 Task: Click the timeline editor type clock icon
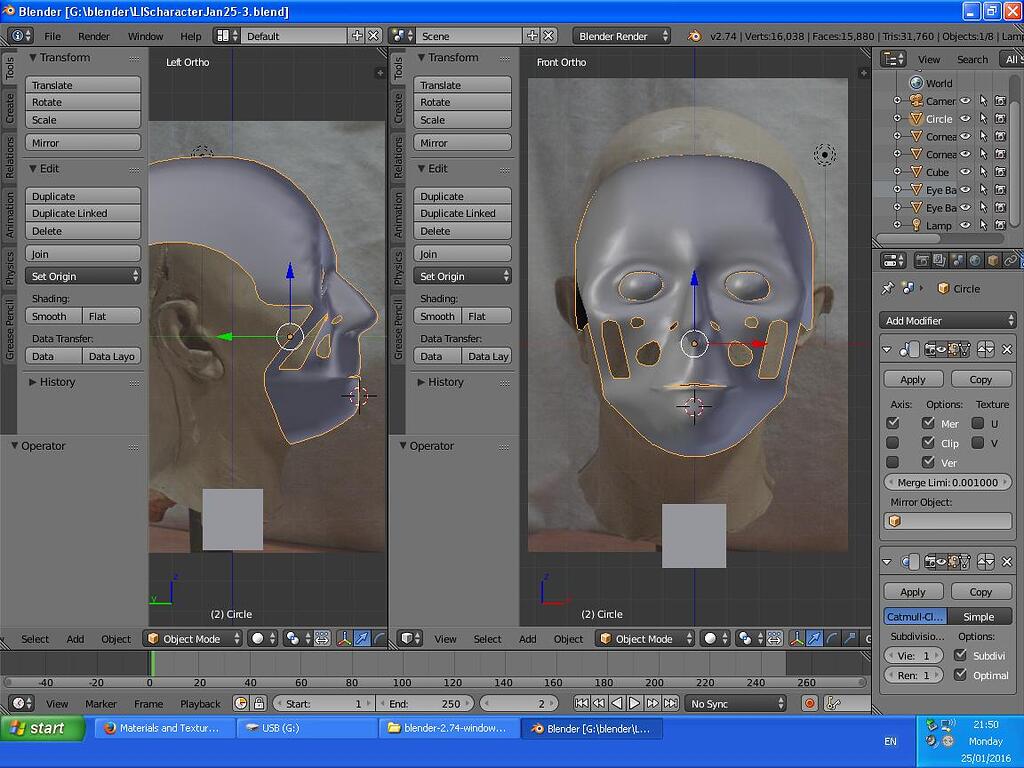tap(21, 703)
